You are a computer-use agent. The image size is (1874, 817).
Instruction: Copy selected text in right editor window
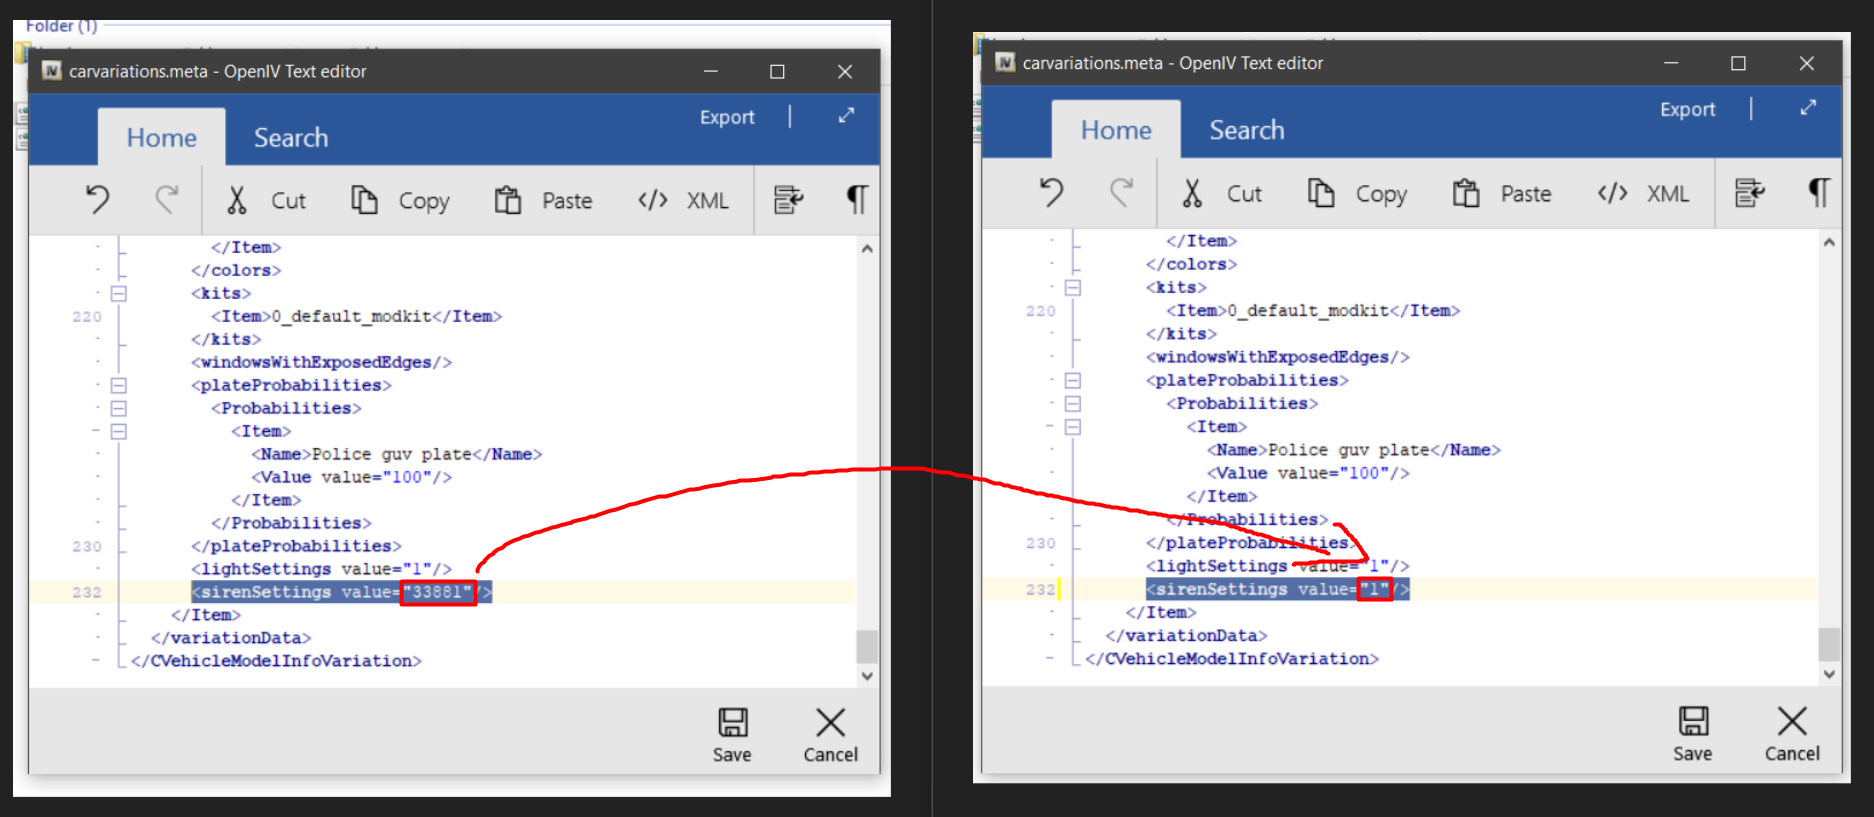click(x=1357, y=194)
